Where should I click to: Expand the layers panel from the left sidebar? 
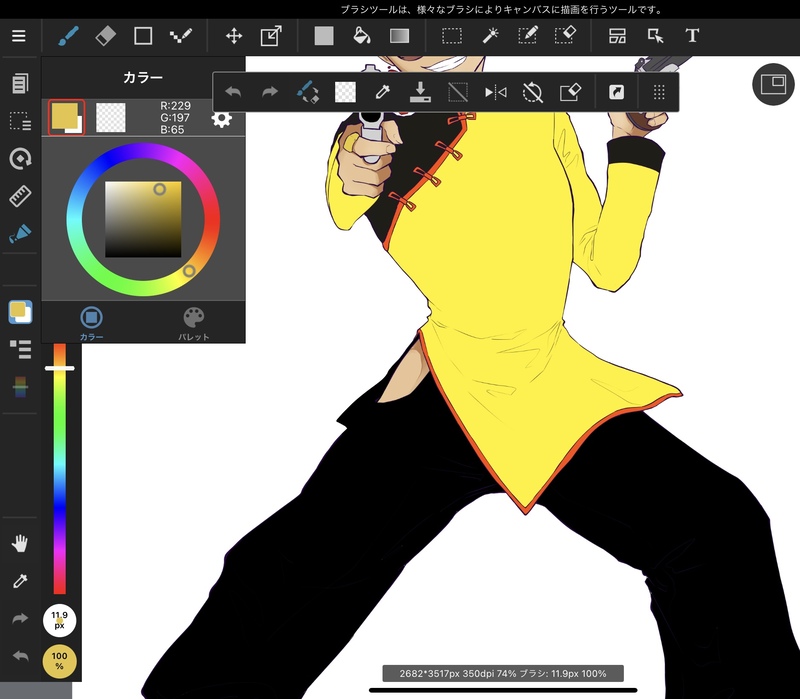pyautogui.click(x=20, y=349)
